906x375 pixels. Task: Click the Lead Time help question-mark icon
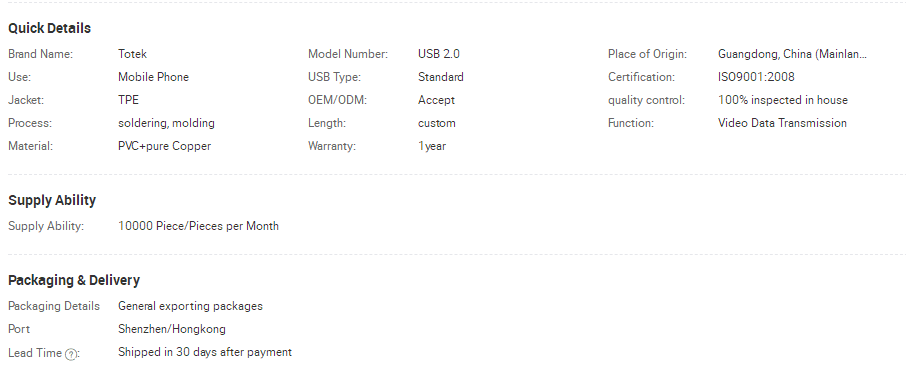[x=70, y=354]
